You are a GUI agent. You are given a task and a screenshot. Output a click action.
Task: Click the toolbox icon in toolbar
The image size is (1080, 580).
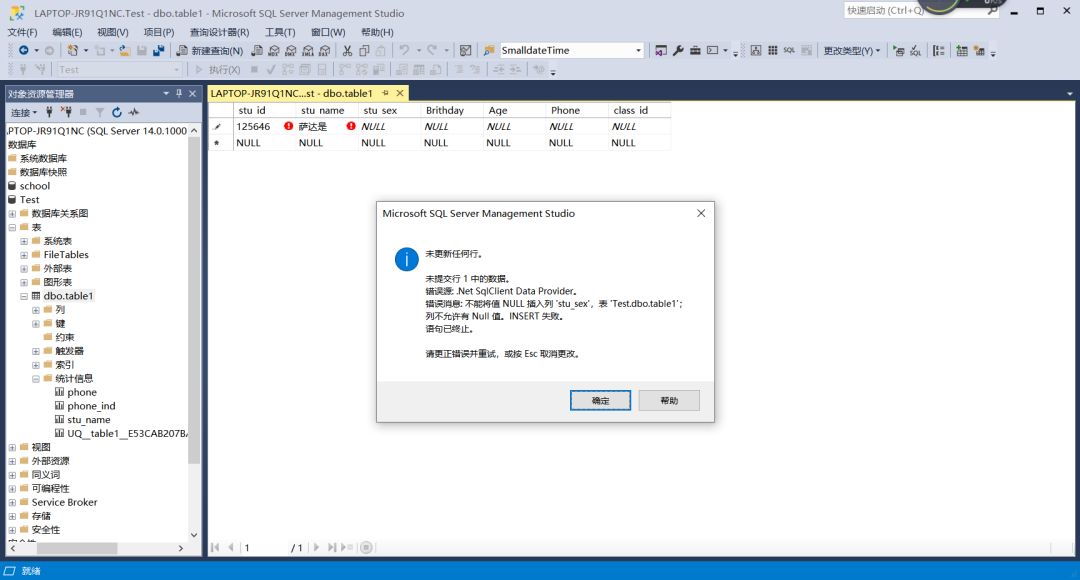tap(696, 50)
